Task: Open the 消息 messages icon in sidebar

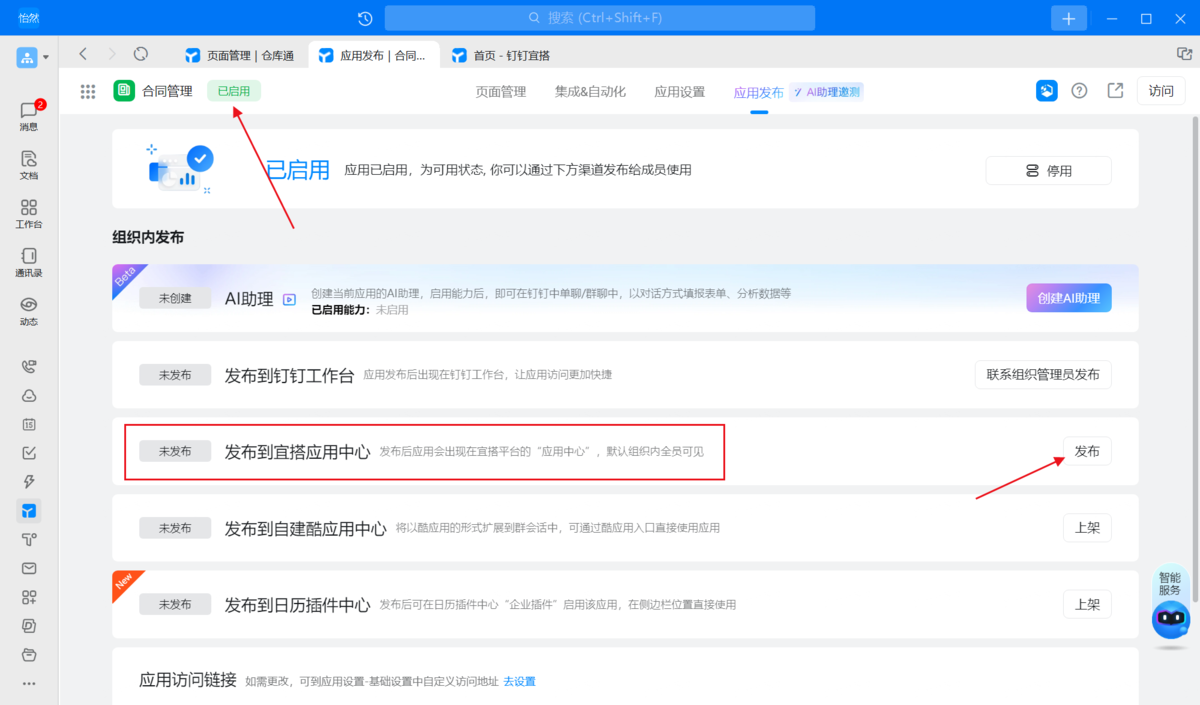Action: coord(28,115)
